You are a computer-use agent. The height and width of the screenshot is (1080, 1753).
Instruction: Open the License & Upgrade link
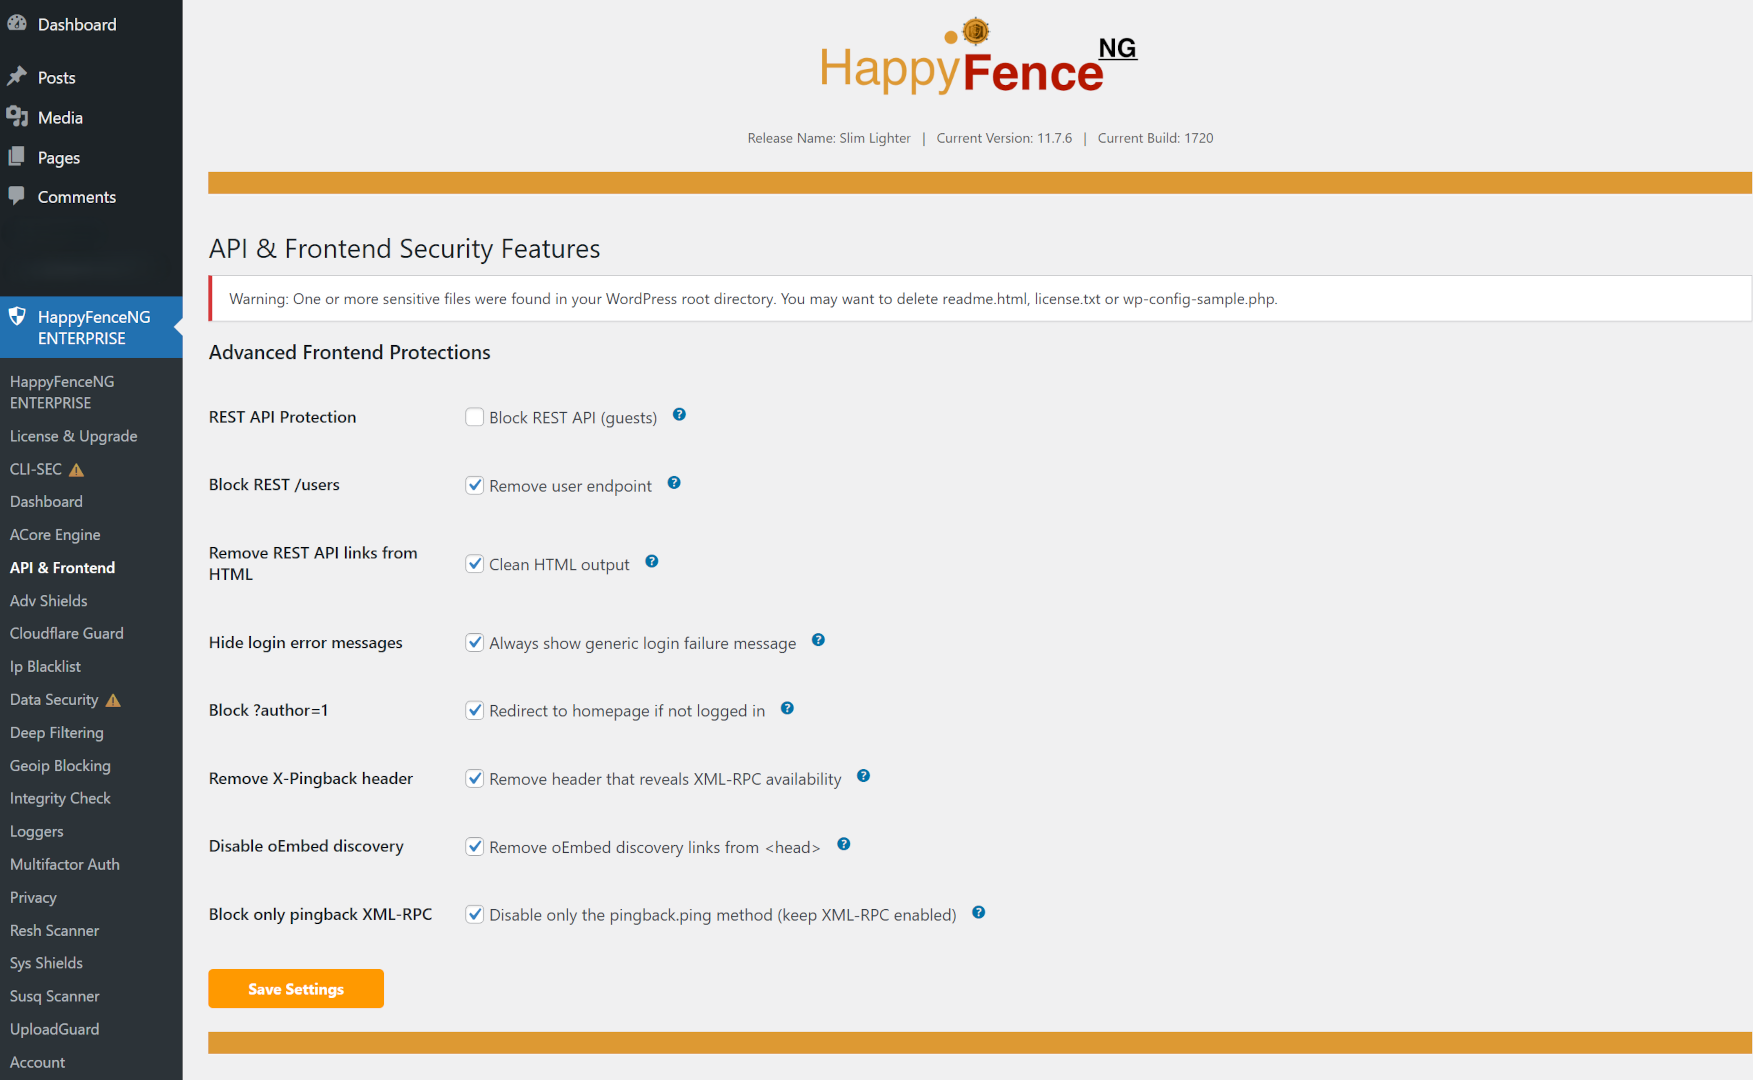click(x=73, y=436)
